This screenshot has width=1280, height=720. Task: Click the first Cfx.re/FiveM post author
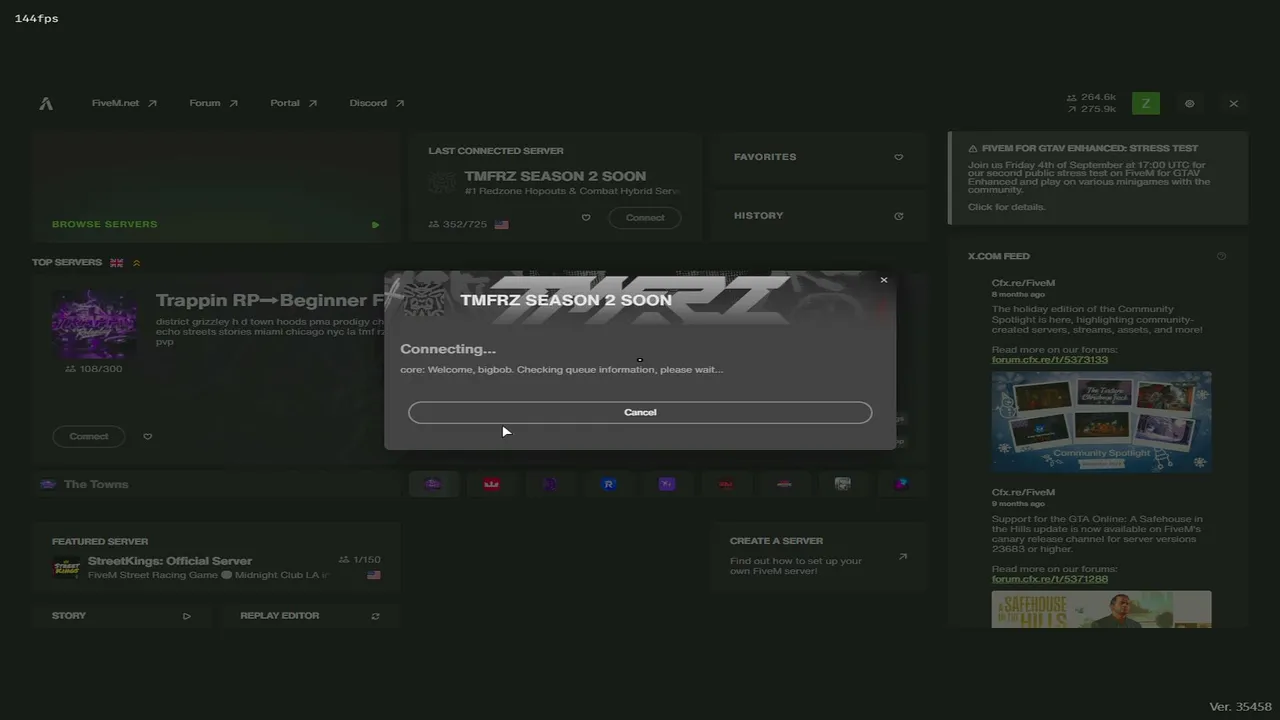click(1023, 283)
